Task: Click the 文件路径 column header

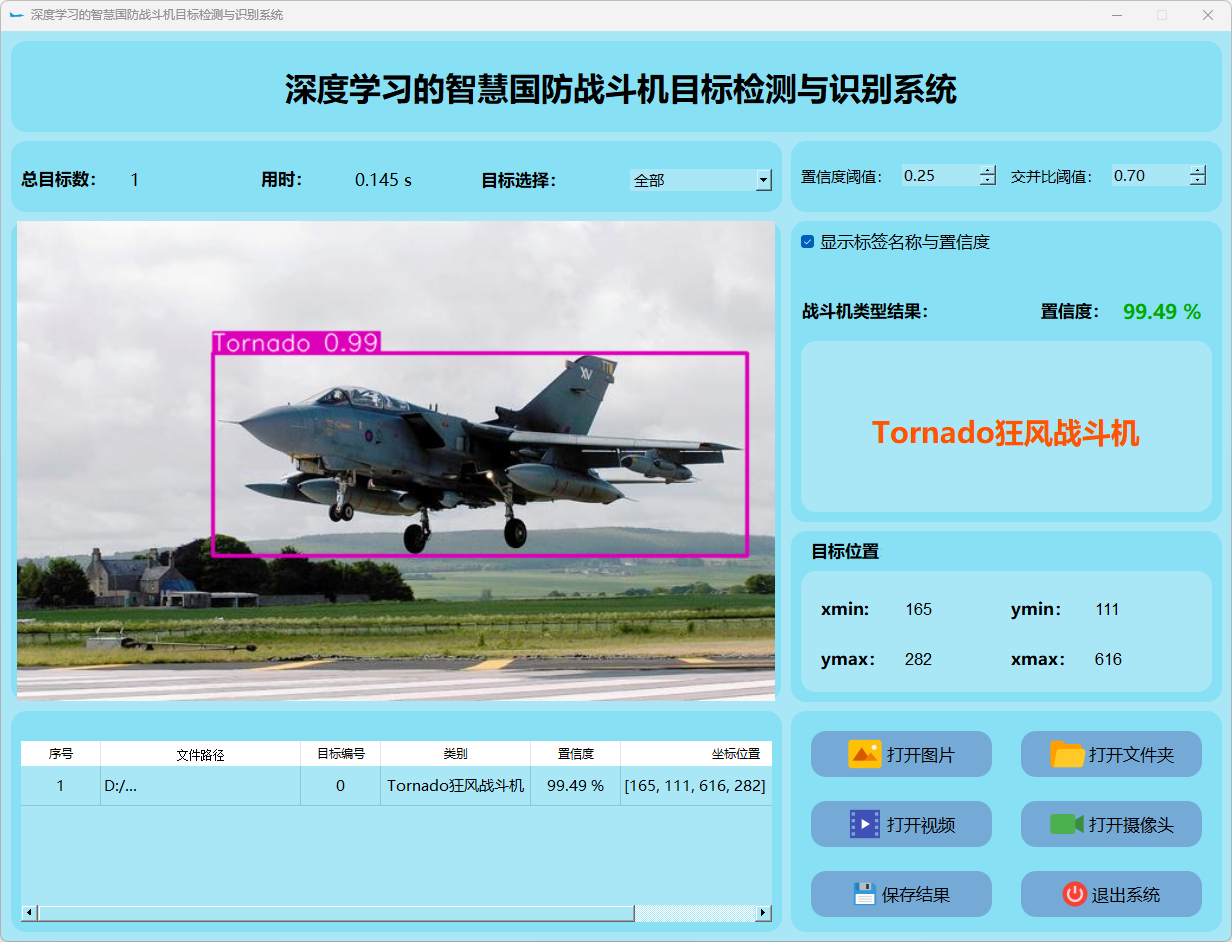Action: click(200, 754)
